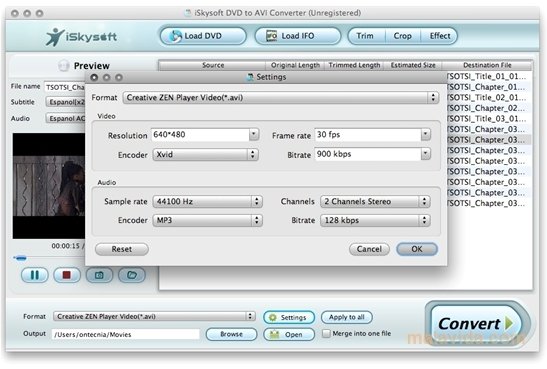Click the Load DVD button
This screenshot has height=369, width=547.
click(x=203, y=36)
